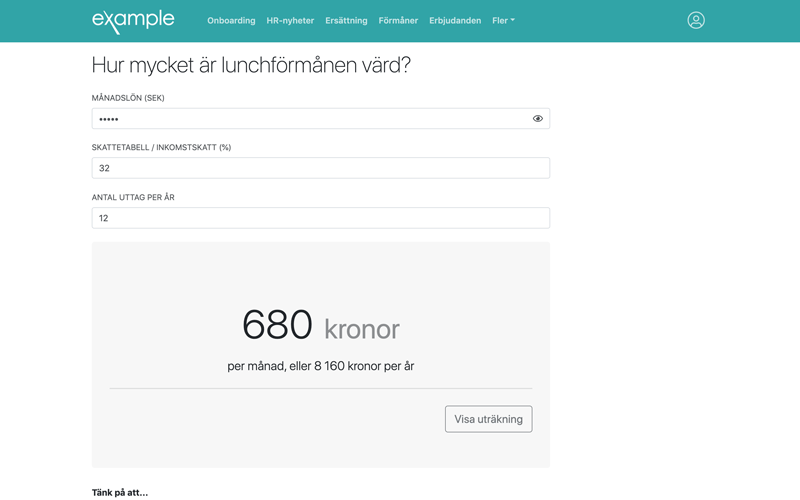Click the tax rate field showing 32
Image resolution: width=800 pixels, height=500 pixels.
coord(320,168)
